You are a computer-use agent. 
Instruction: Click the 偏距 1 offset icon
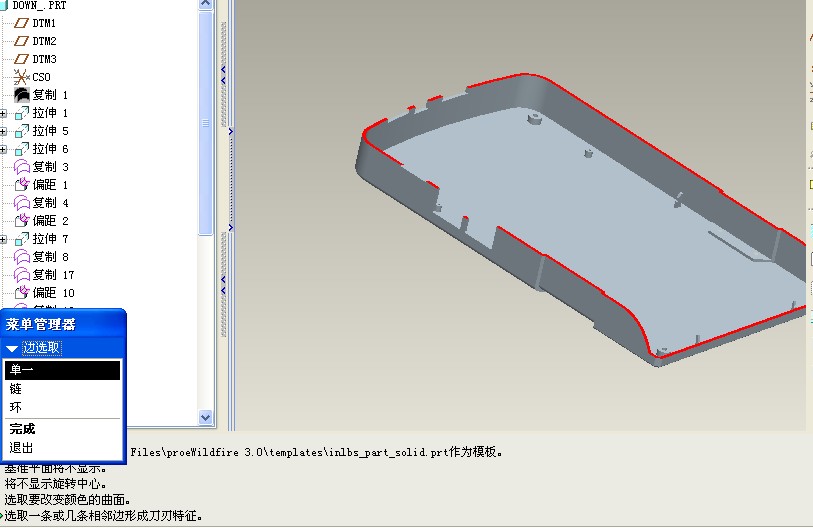21,185
